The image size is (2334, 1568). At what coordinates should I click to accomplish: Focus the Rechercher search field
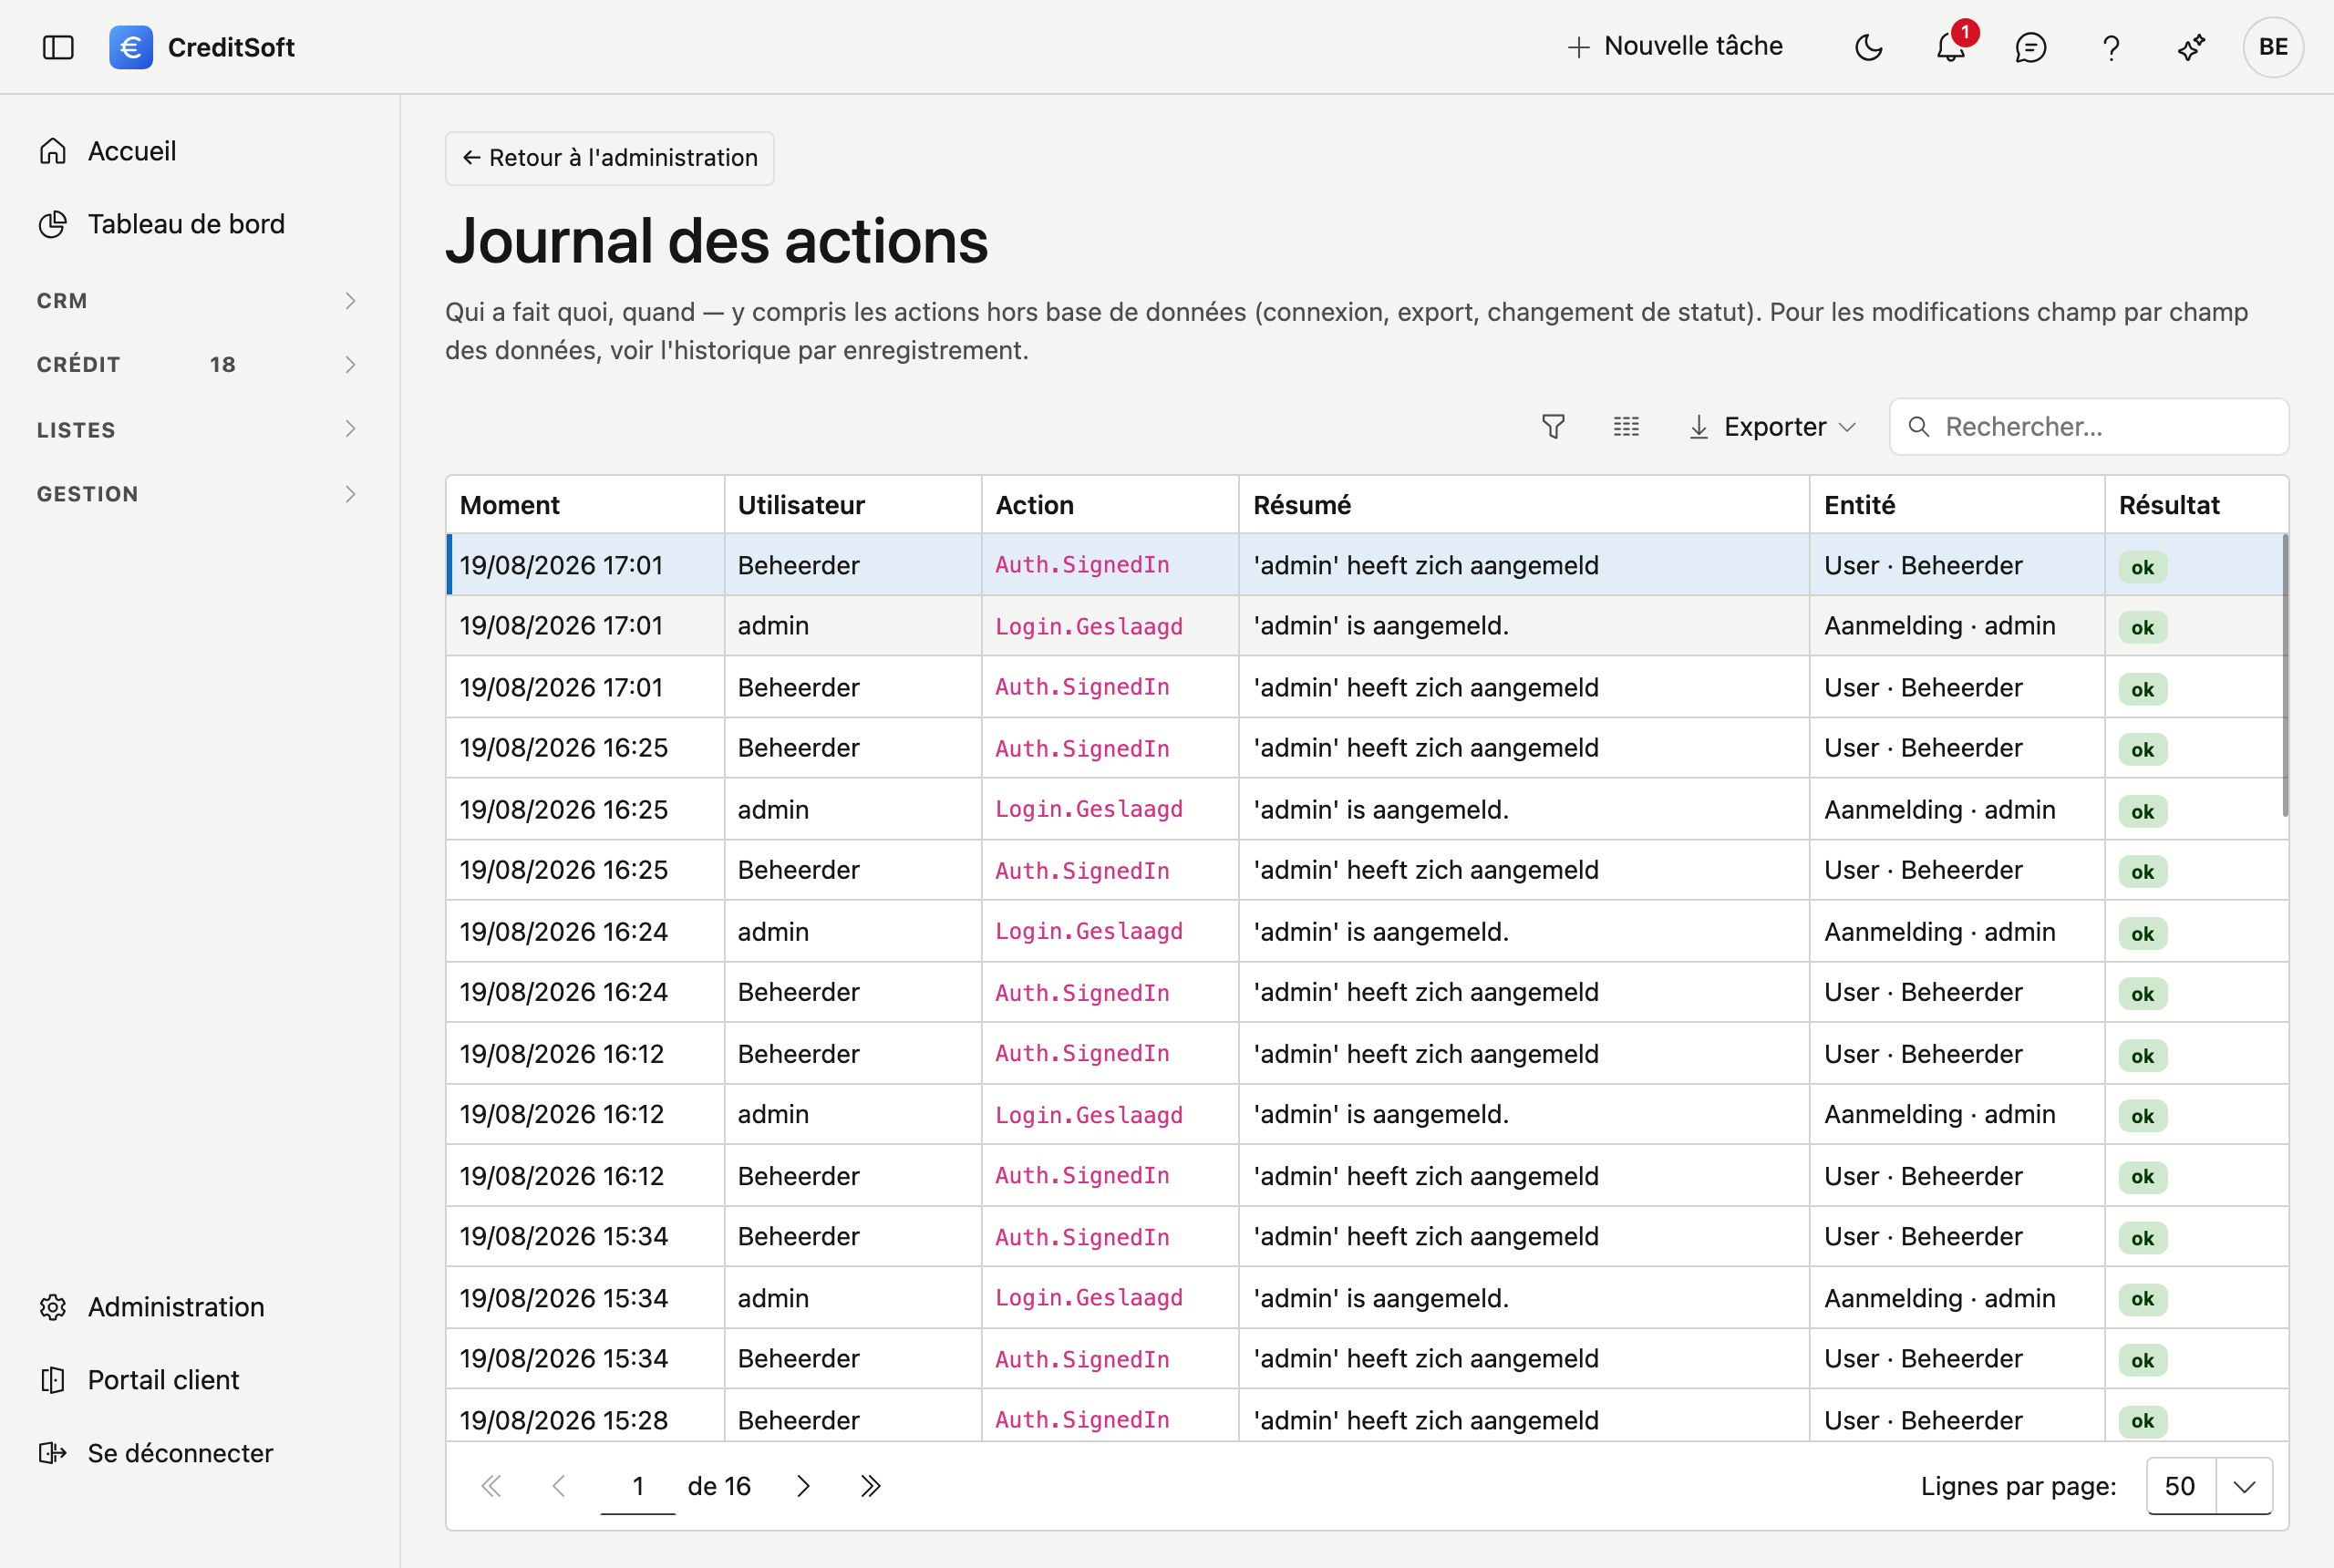[2089, 427]
